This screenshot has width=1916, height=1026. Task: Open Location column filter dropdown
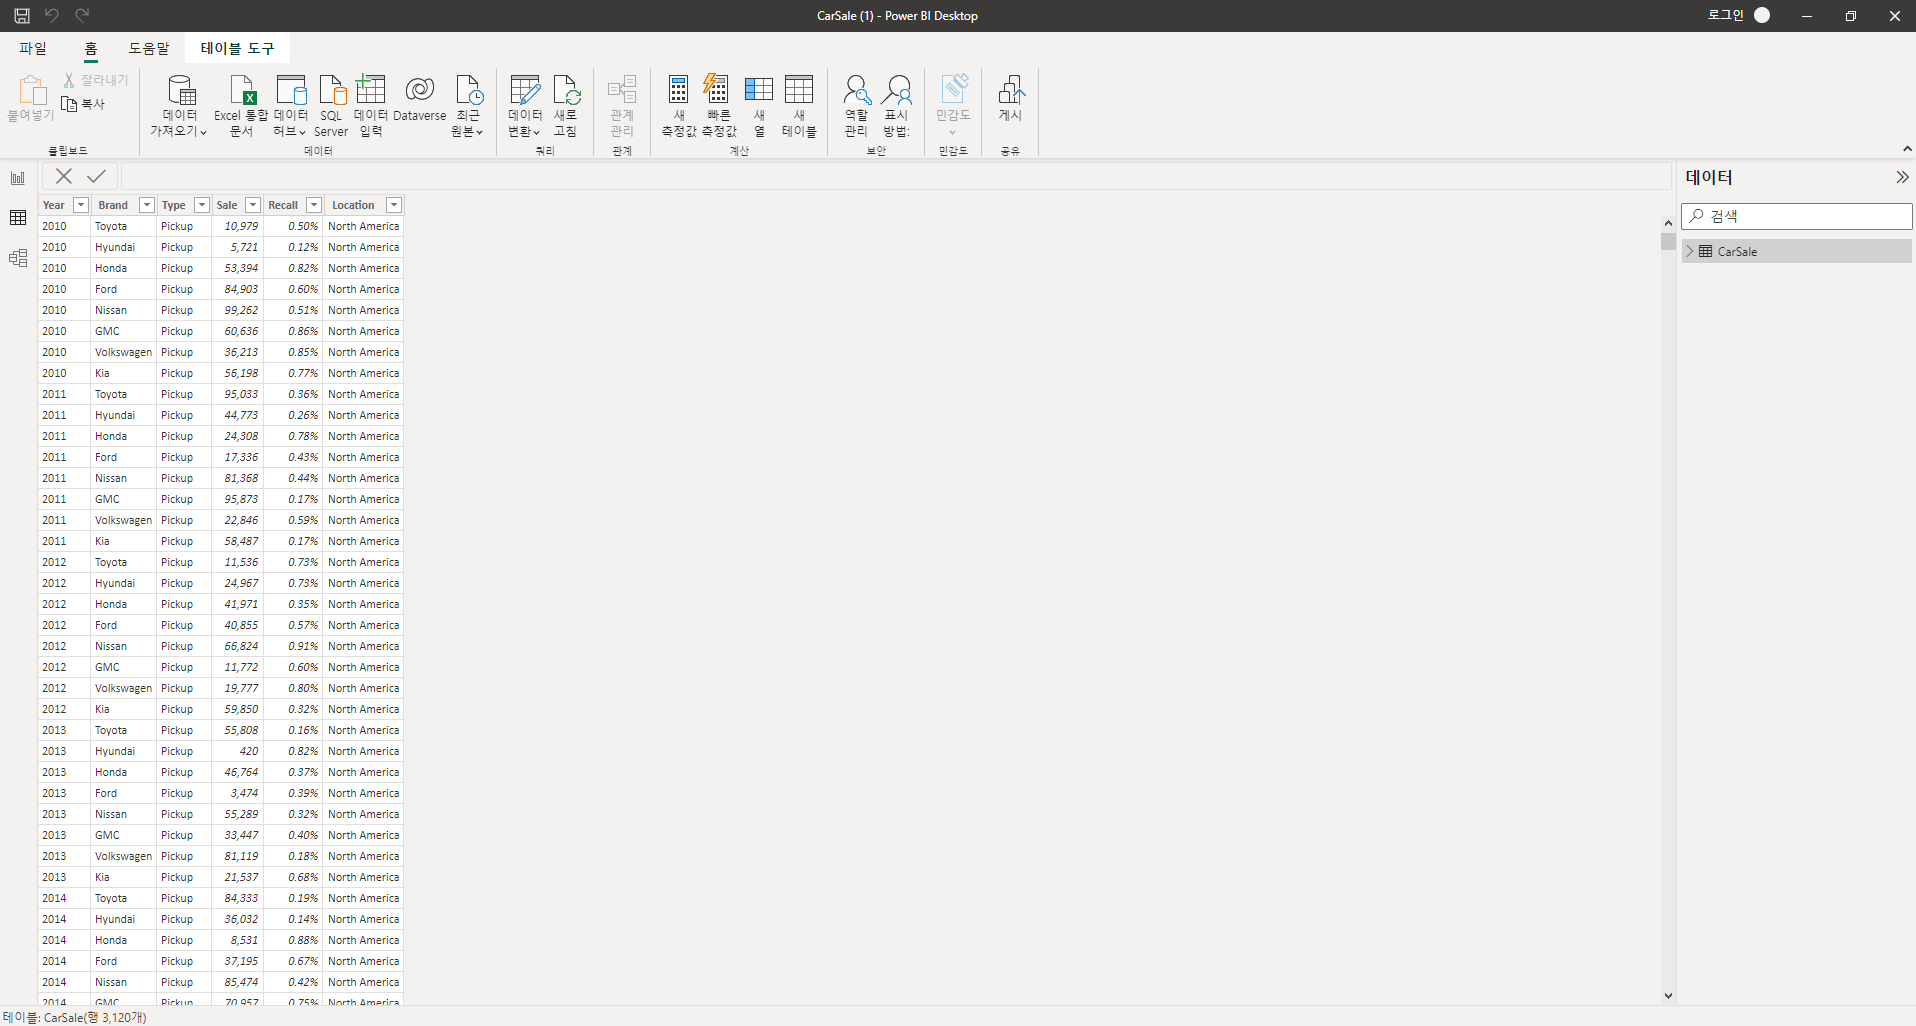[394, 205]
